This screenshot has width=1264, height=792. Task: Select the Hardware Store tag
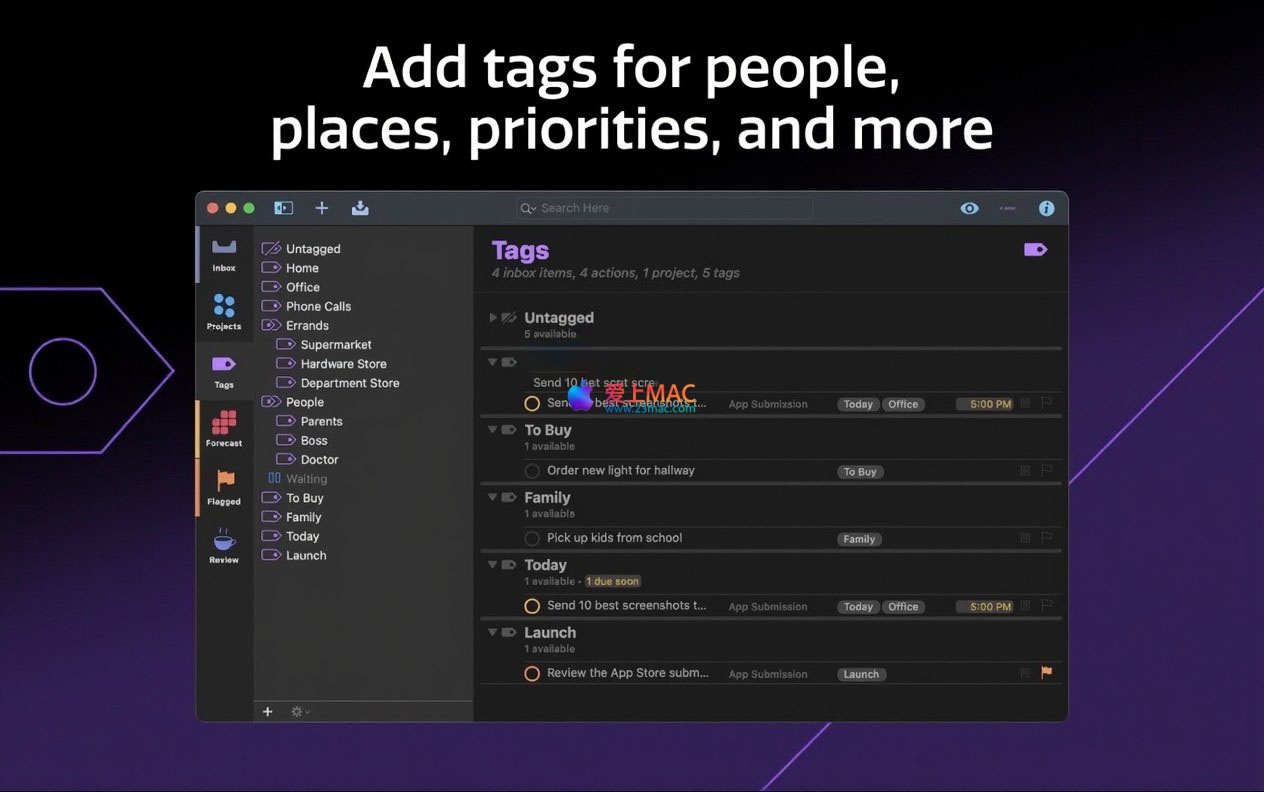343,364
